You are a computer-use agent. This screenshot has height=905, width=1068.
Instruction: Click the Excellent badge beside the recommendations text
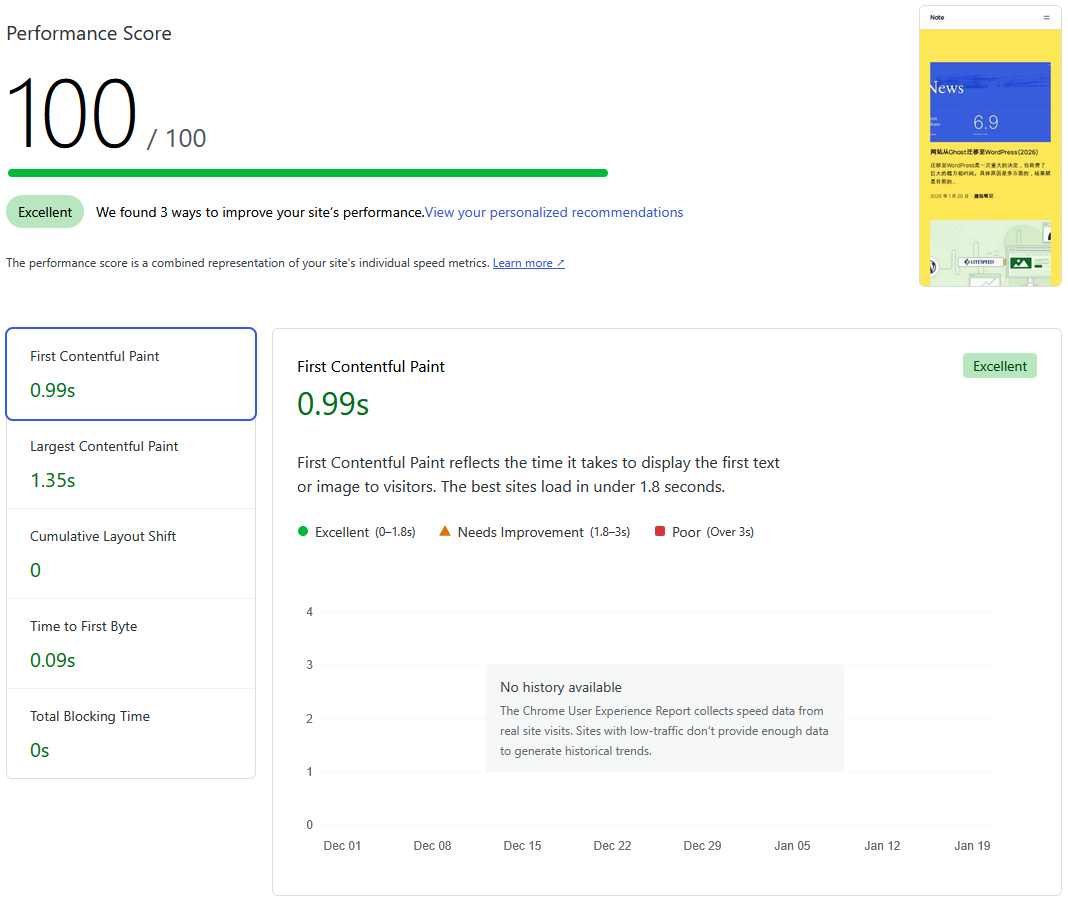[x=45, y=212]
